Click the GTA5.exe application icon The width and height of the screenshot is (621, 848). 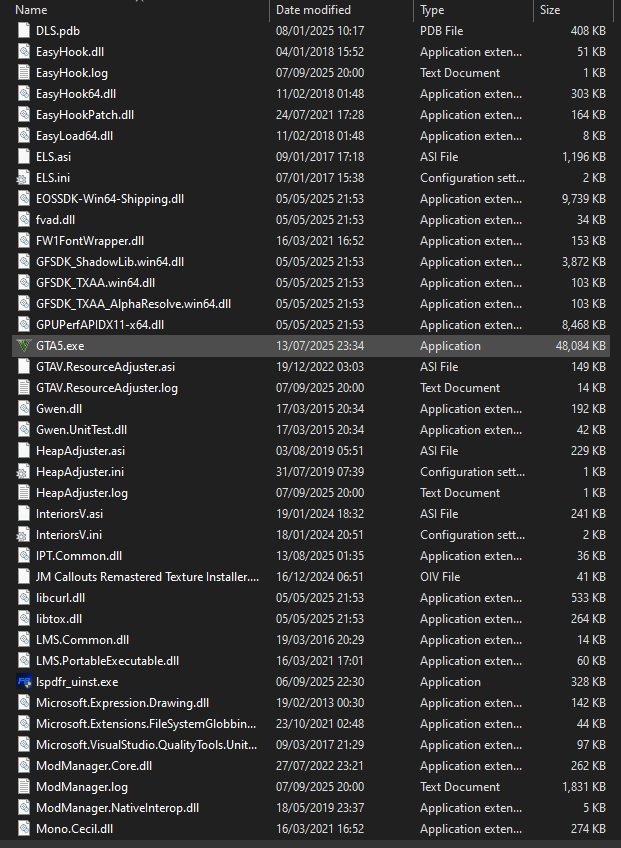coord(24,346)
